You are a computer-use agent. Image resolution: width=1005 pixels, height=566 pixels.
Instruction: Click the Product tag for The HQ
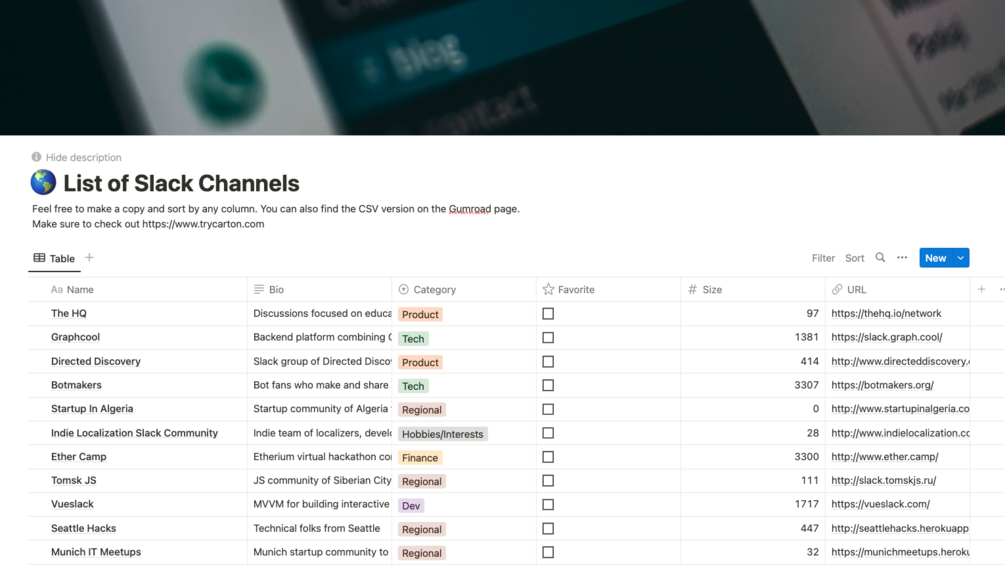(x=420, y=314)
